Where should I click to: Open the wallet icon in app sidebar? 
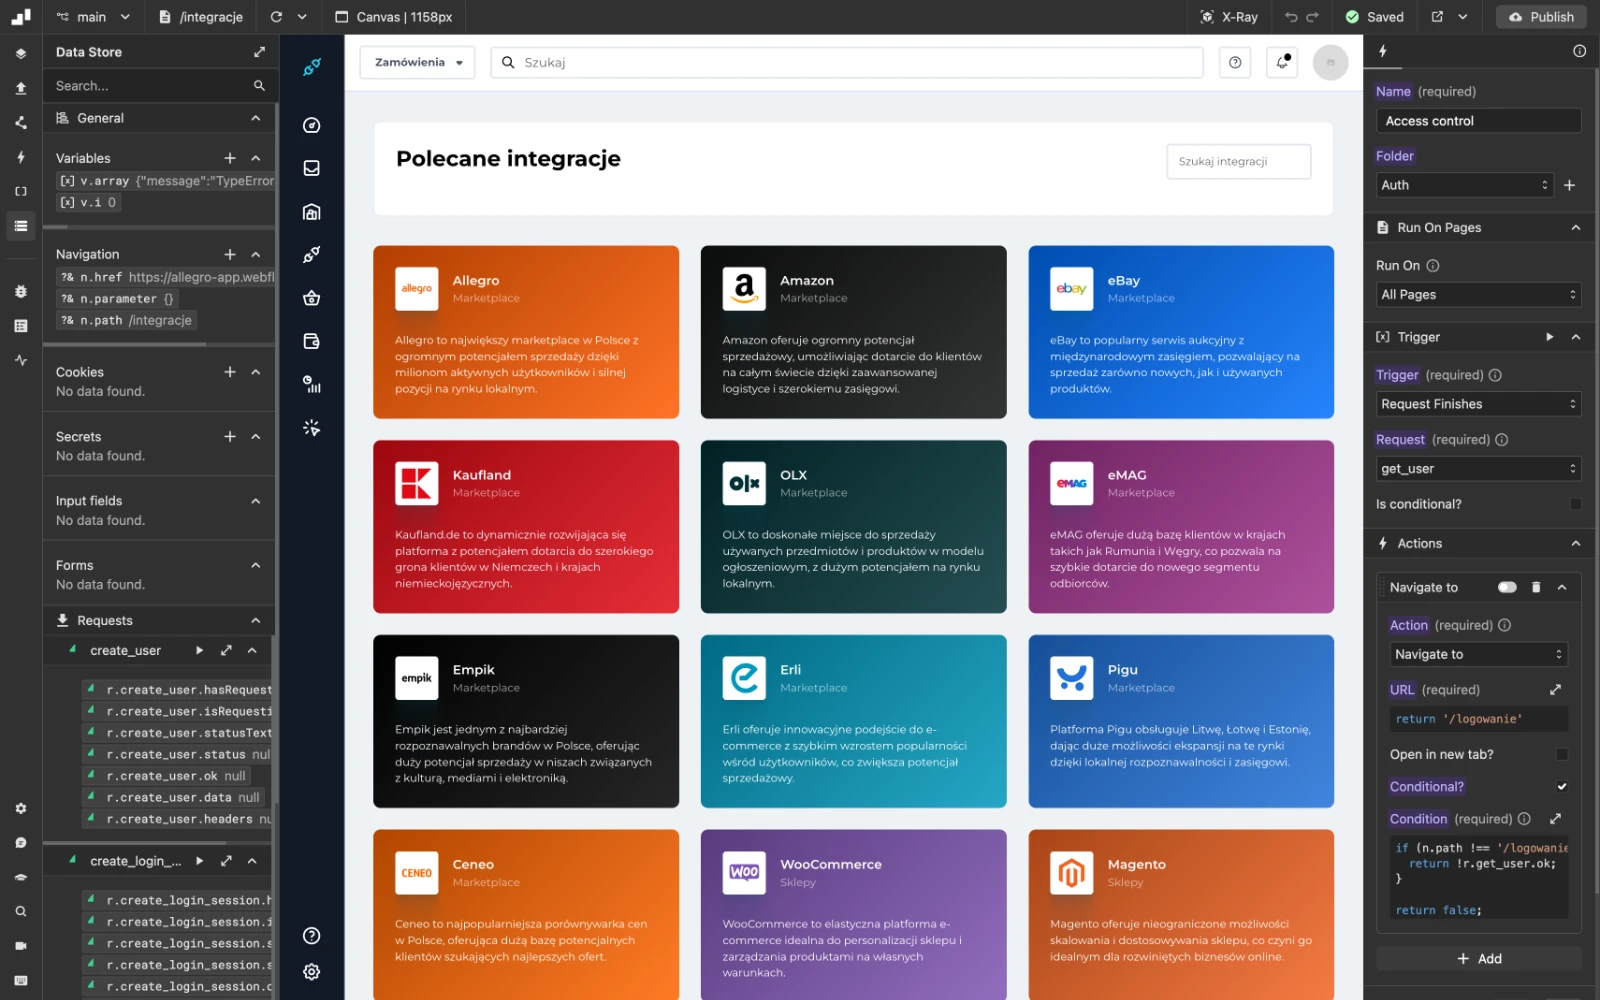click(312, 341)
